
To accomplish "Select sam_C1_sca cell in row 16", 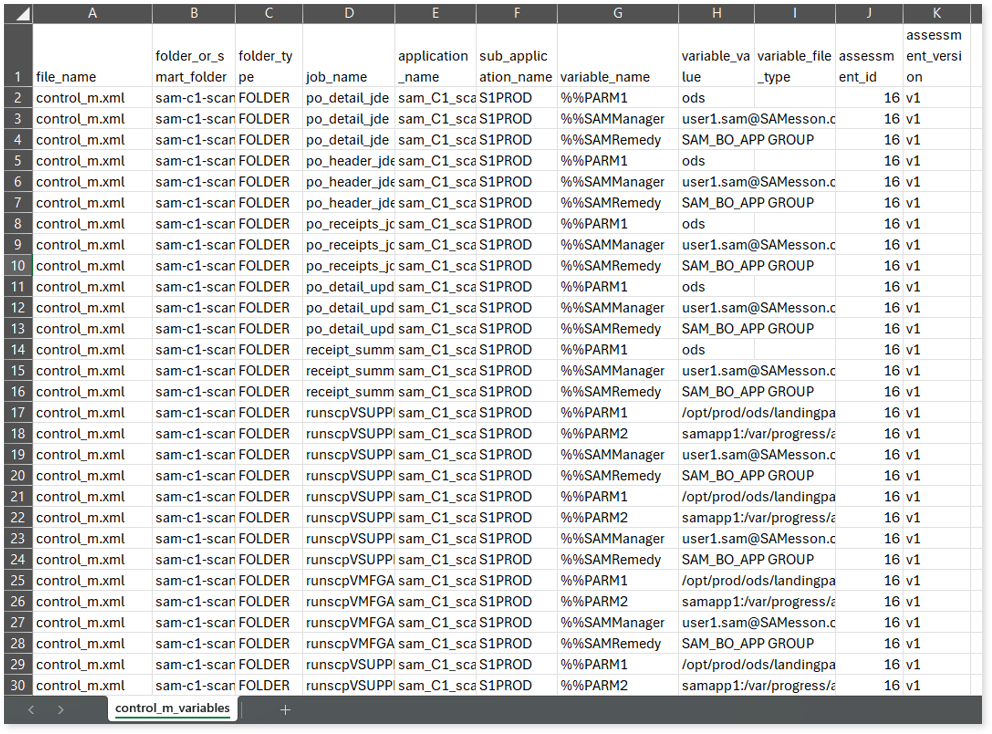I will point(435,392).
